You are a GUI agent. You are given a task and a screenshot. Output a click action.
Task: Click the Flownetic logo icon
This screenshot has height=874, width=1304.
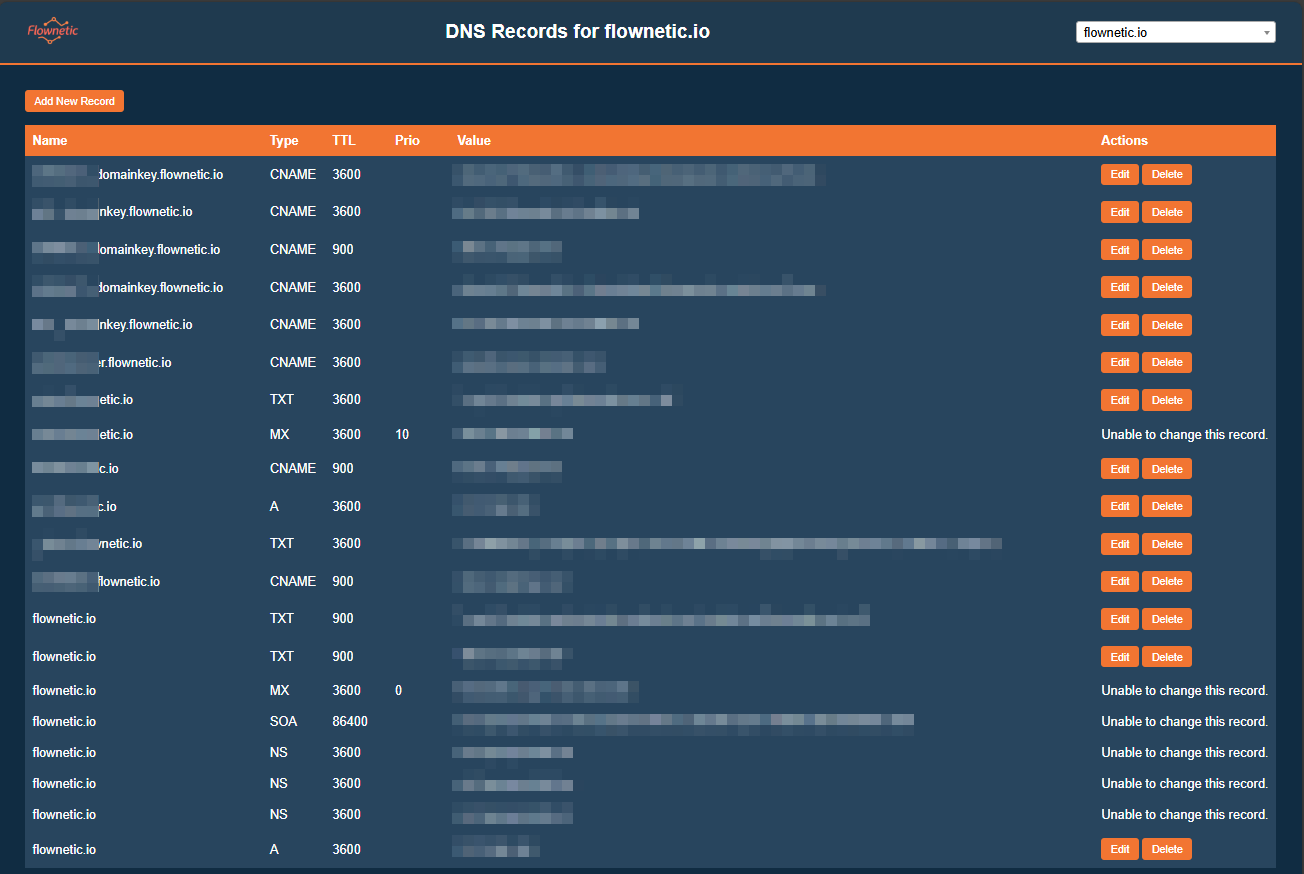[52, 31]
